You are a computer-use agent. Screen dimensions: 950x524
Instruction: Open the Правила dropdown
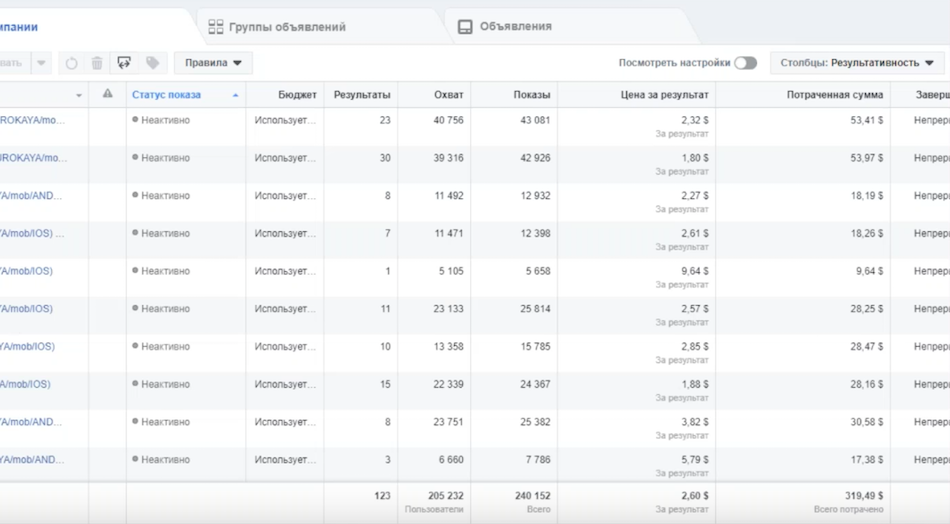(213, 63)
